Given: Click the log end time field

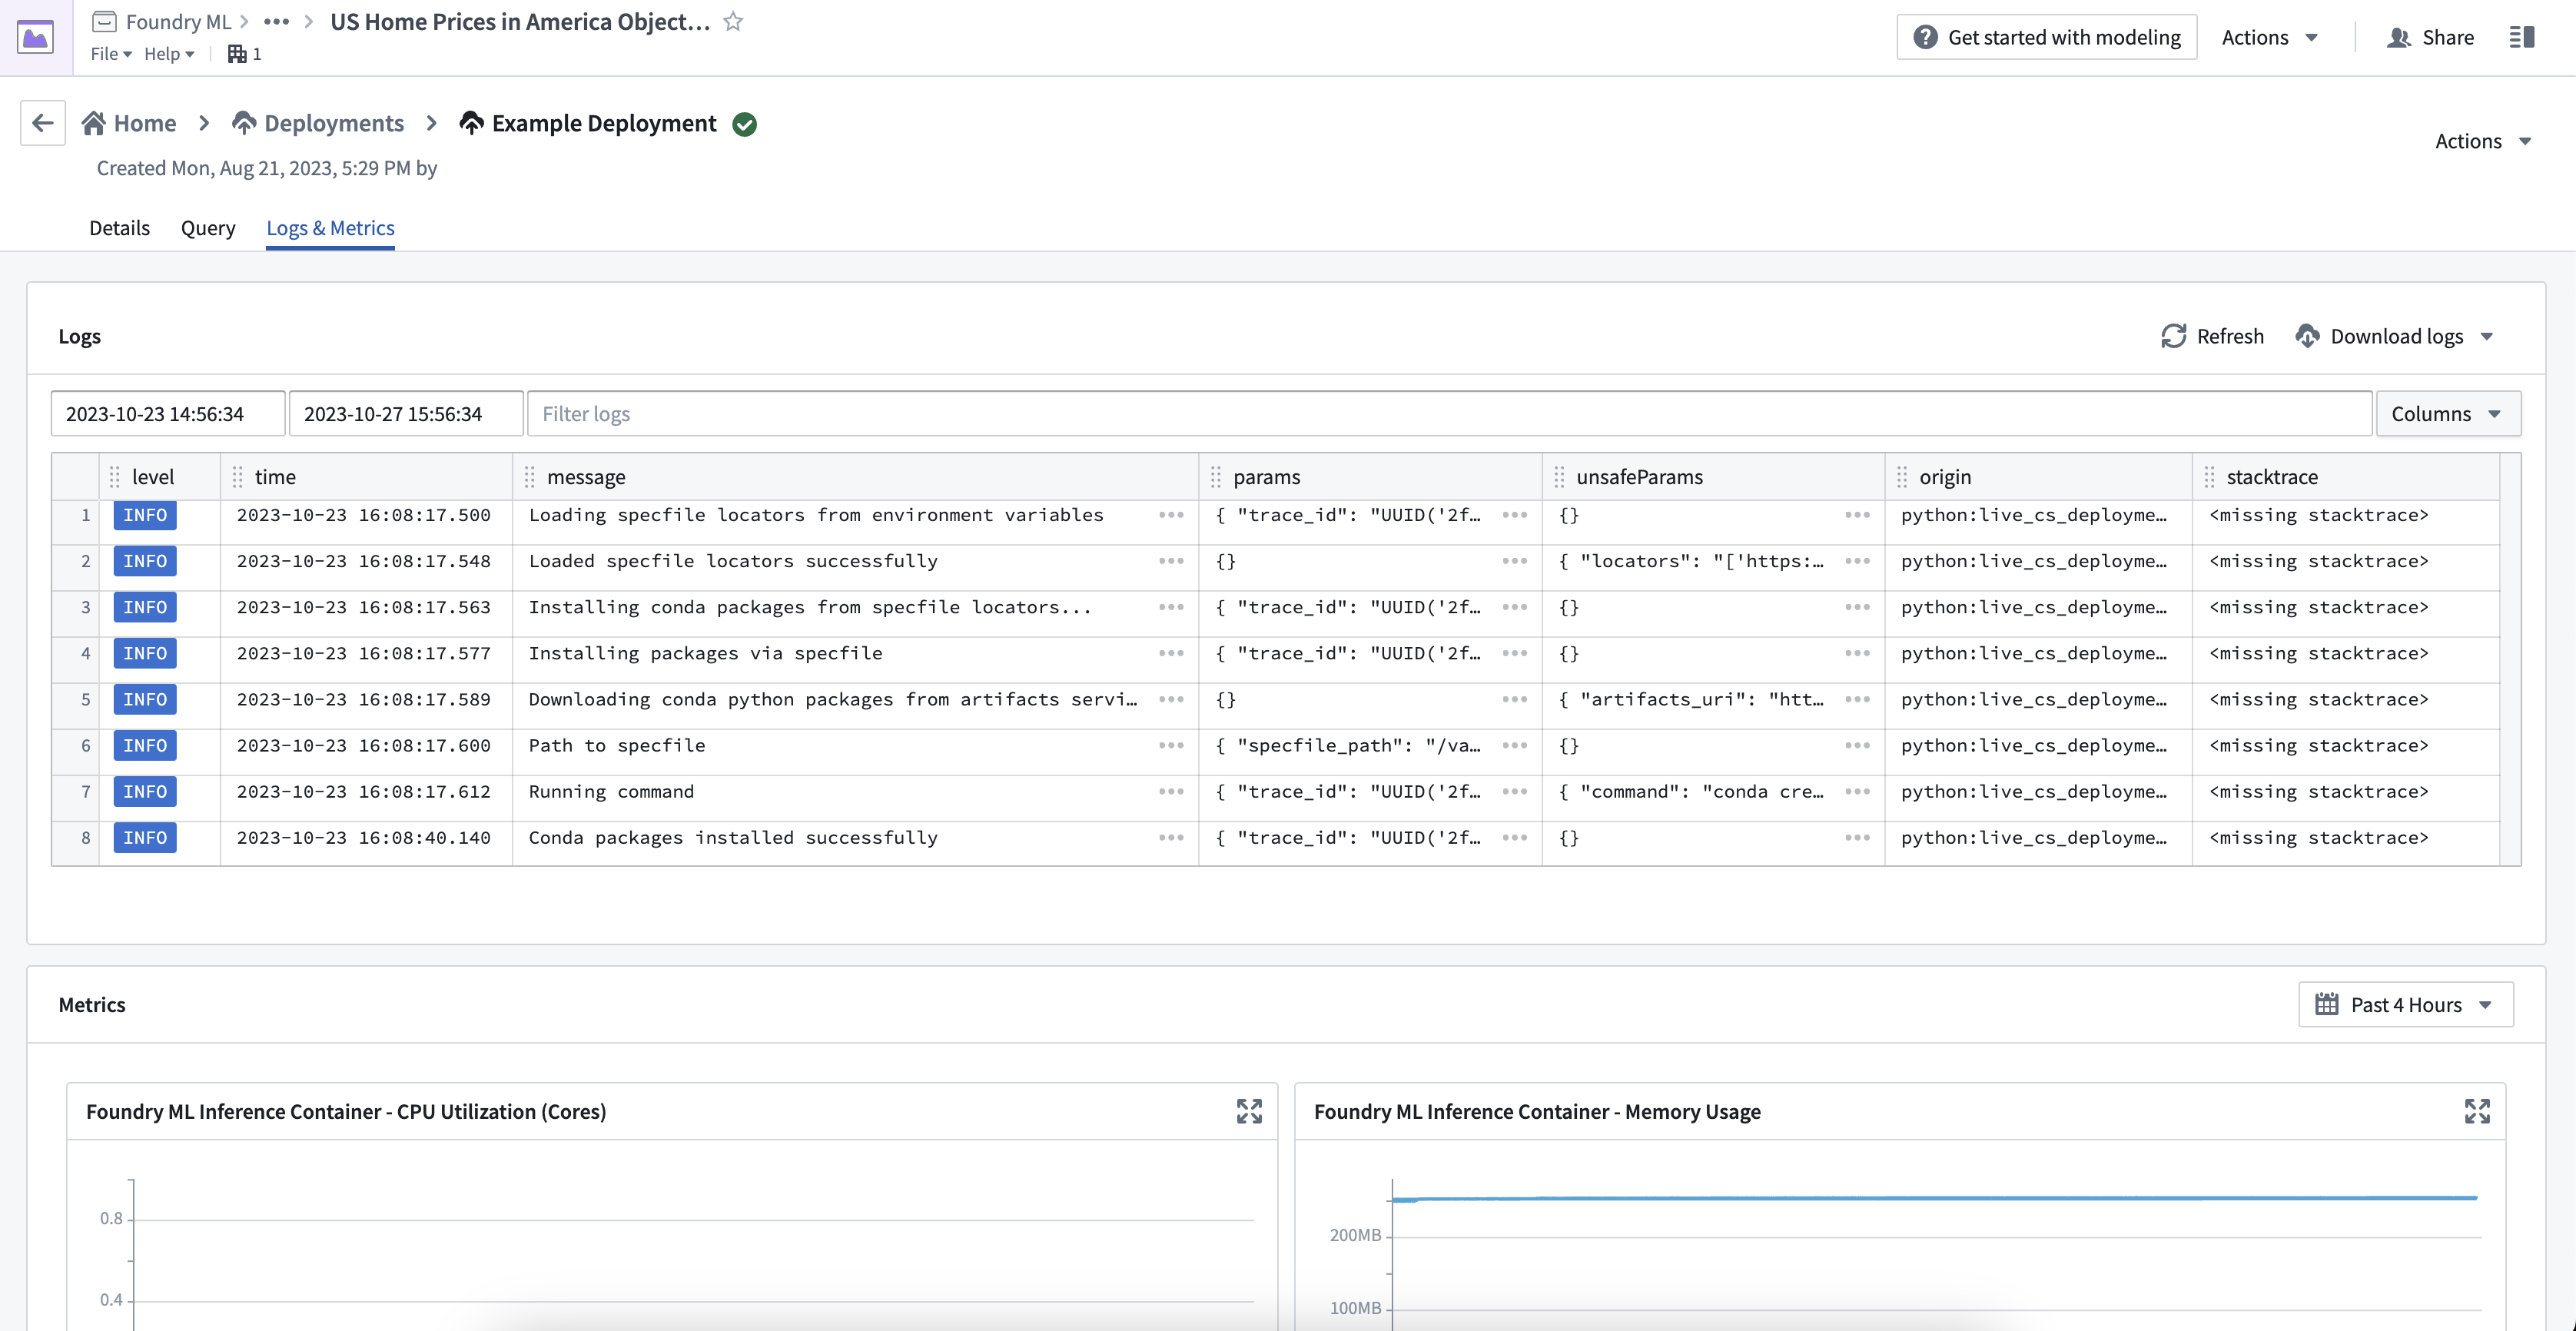Looking at the screenshot, I should point(406,414).
